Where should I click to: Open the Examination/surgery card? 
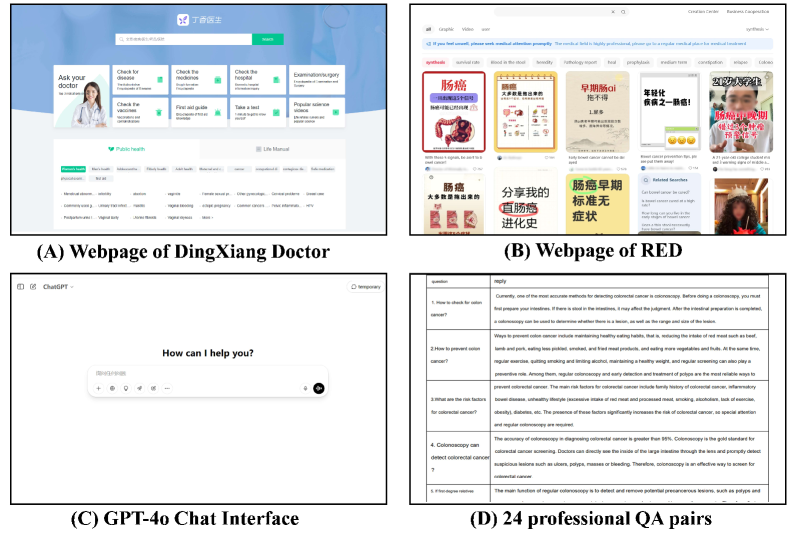click(x=317, y=79)
